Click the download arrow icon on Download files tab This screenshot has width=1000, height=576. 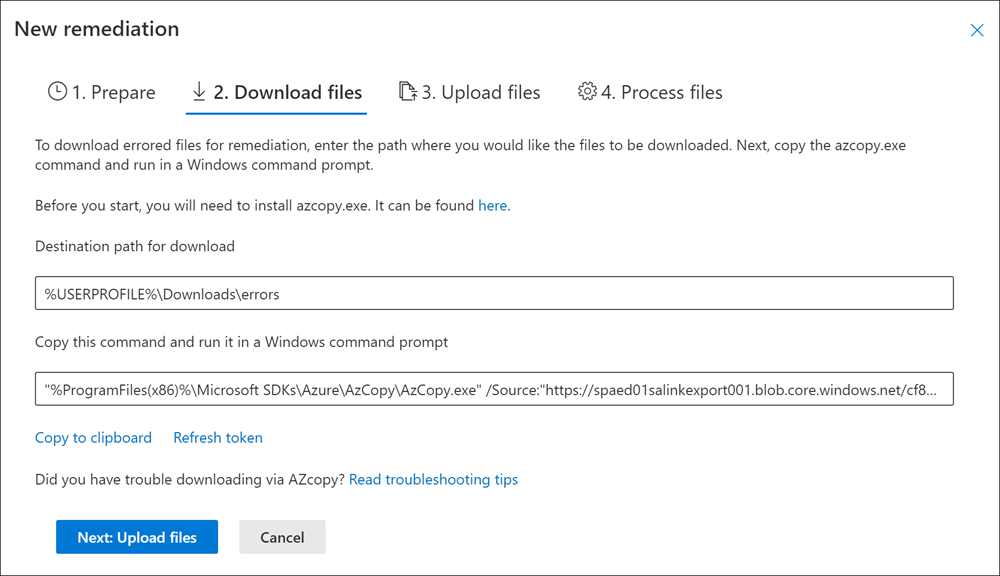198,92
